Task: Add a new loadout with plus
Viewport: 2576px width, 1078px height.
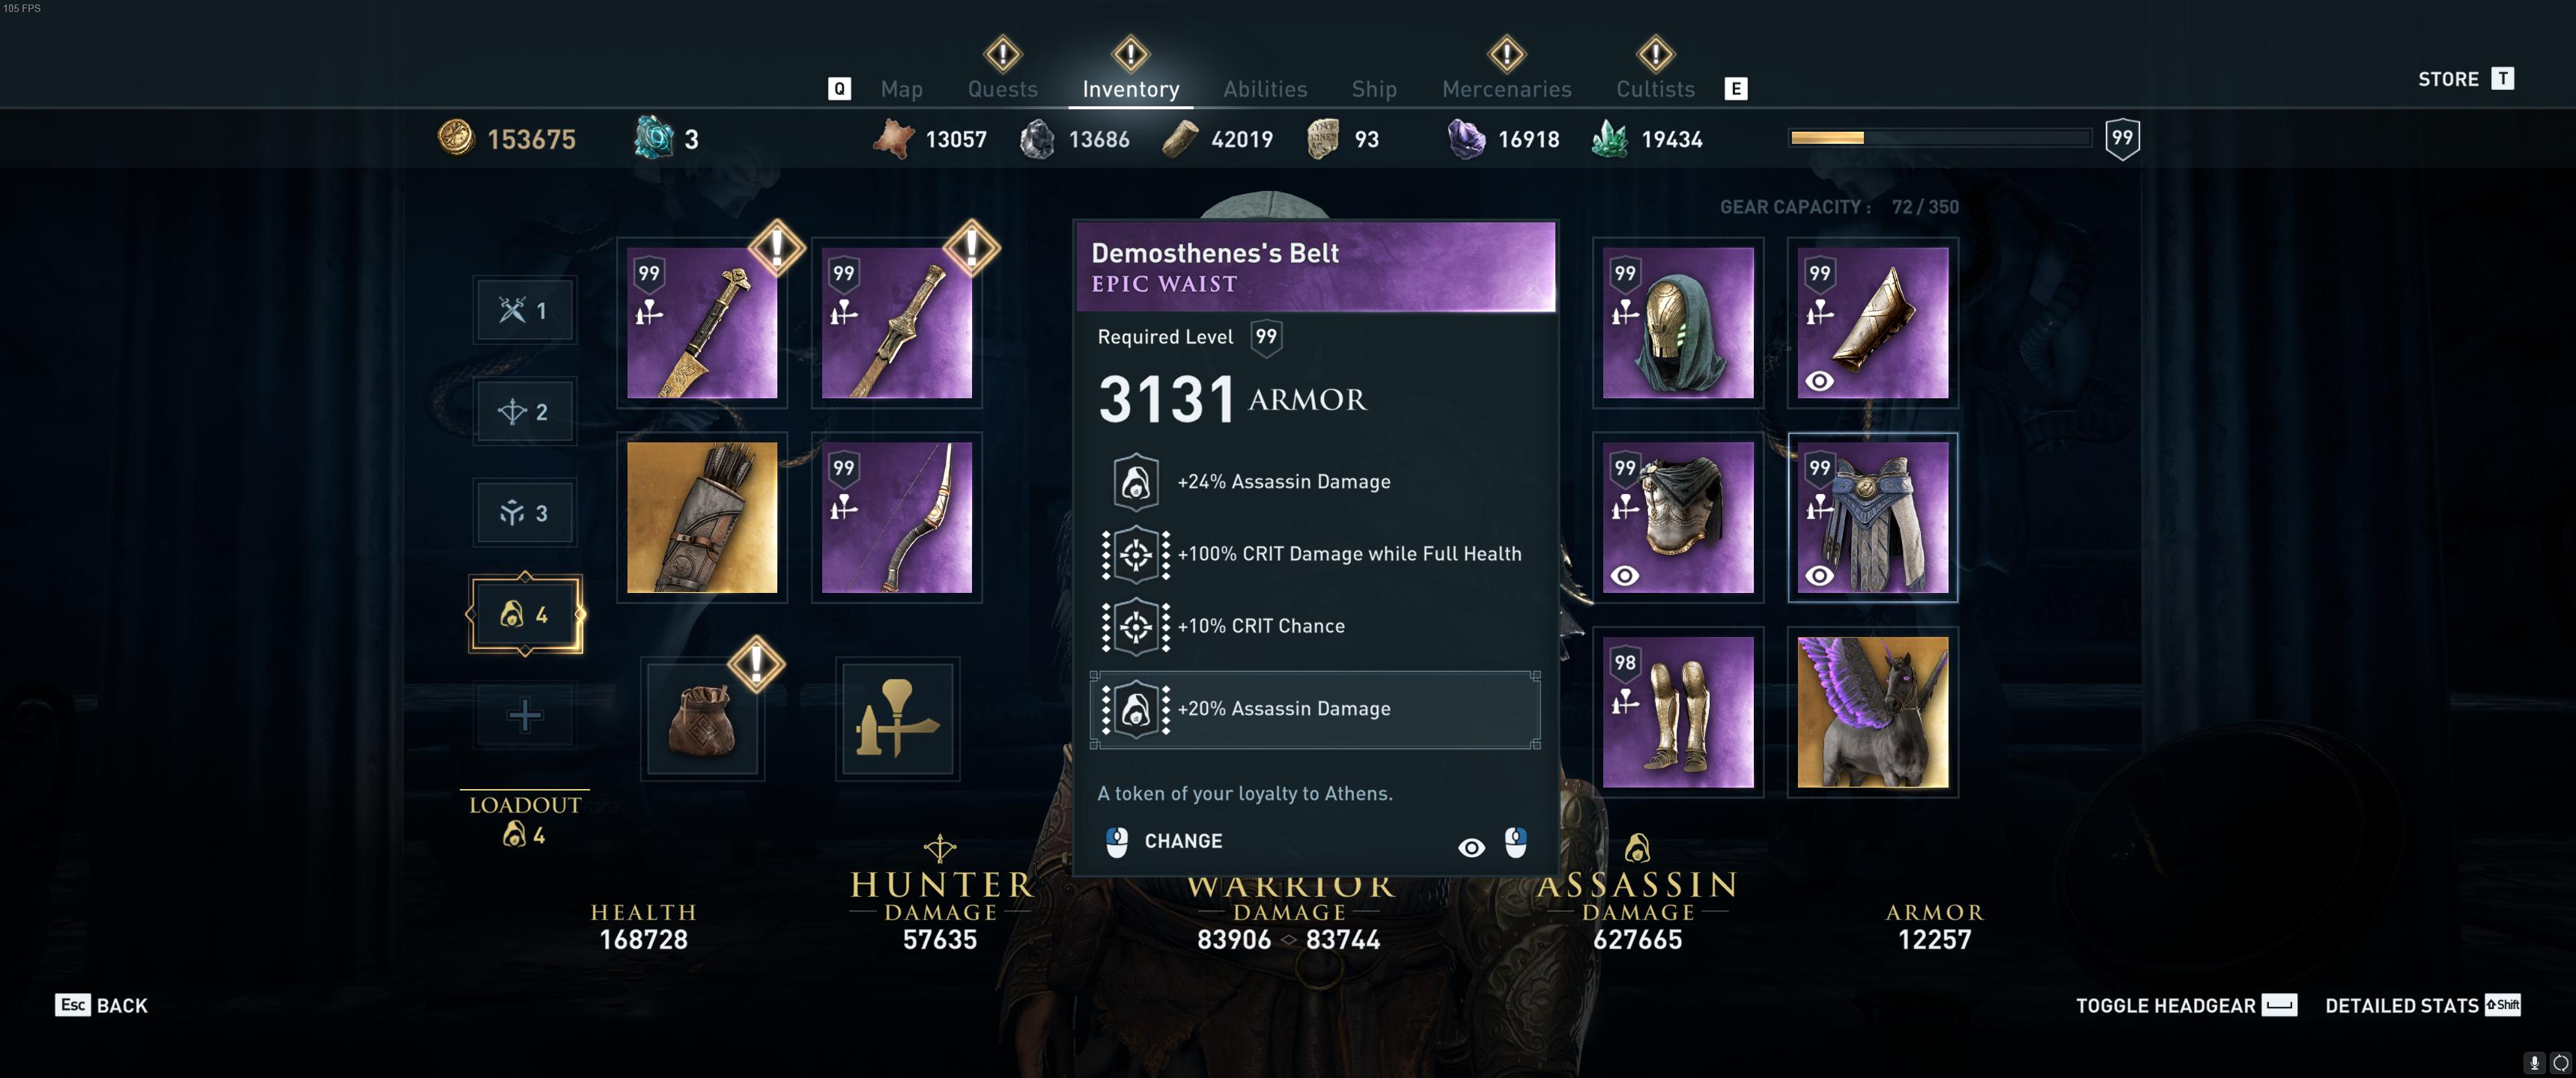Action: 524,715
